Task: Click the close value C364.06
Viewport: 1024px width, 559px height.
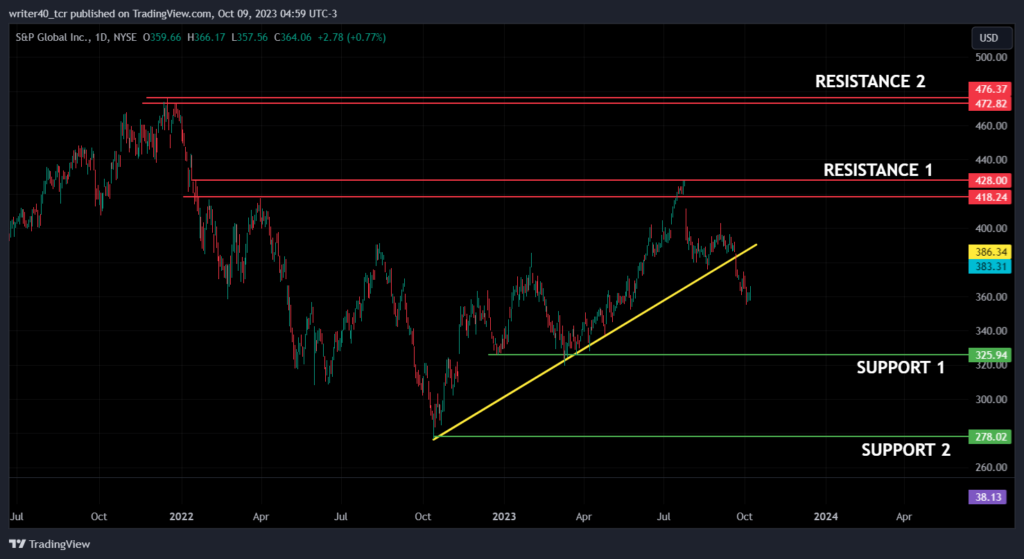Action: pos(293,38)
